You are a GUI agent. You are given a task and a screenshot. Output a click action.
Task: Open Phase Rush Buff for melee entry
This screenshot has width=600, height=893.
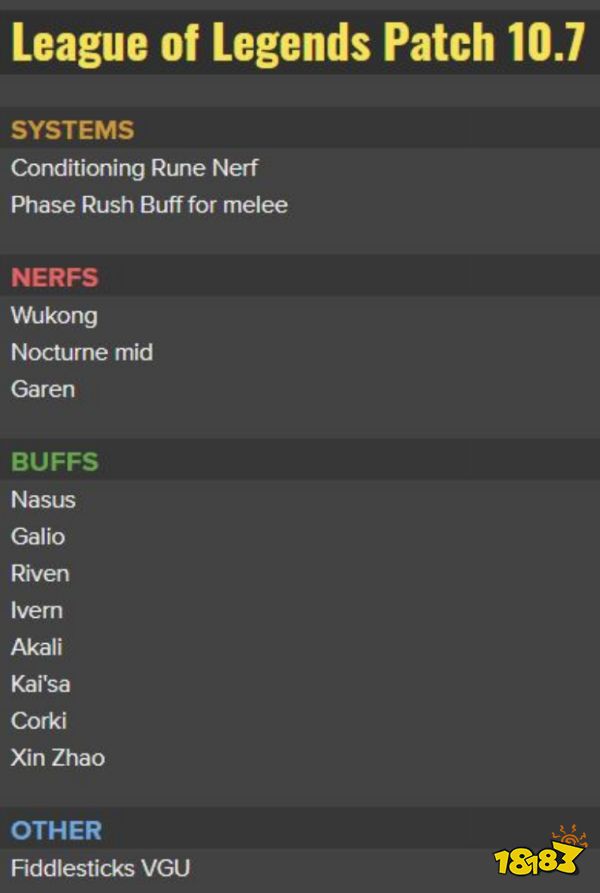point(149,205)
